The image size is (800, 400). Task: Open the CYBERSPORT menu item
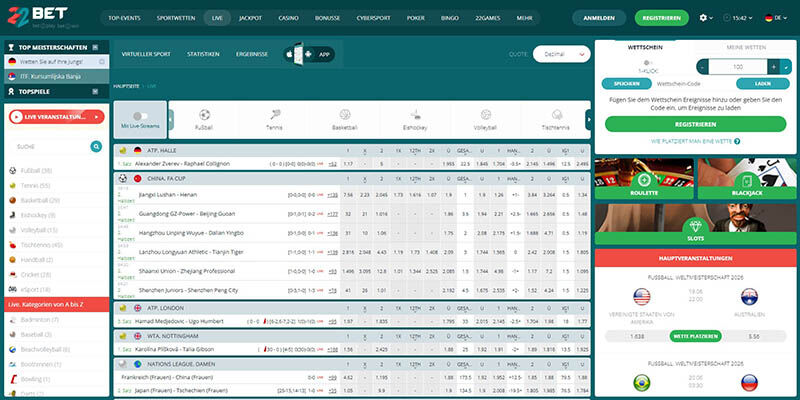373,18
